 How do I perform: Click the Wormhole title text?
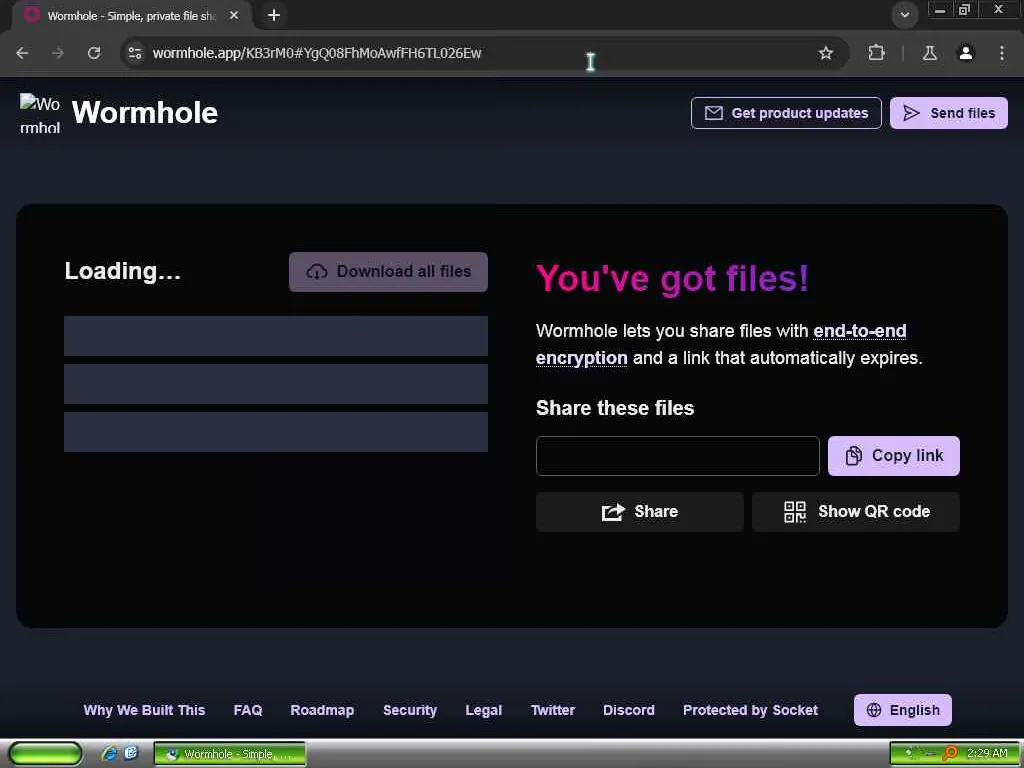tap(145, 112)
